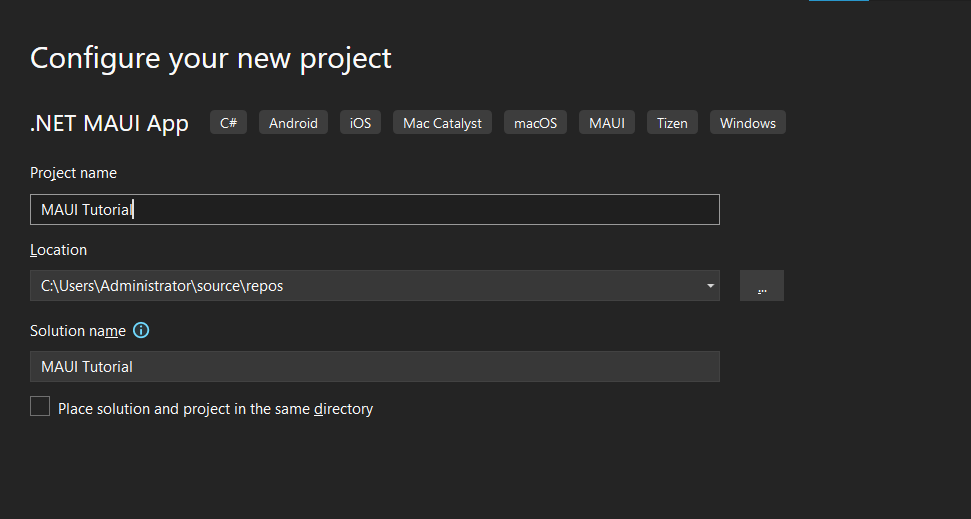
Task: Open the Location path dropdown arrow
Action: coord(710,286)
